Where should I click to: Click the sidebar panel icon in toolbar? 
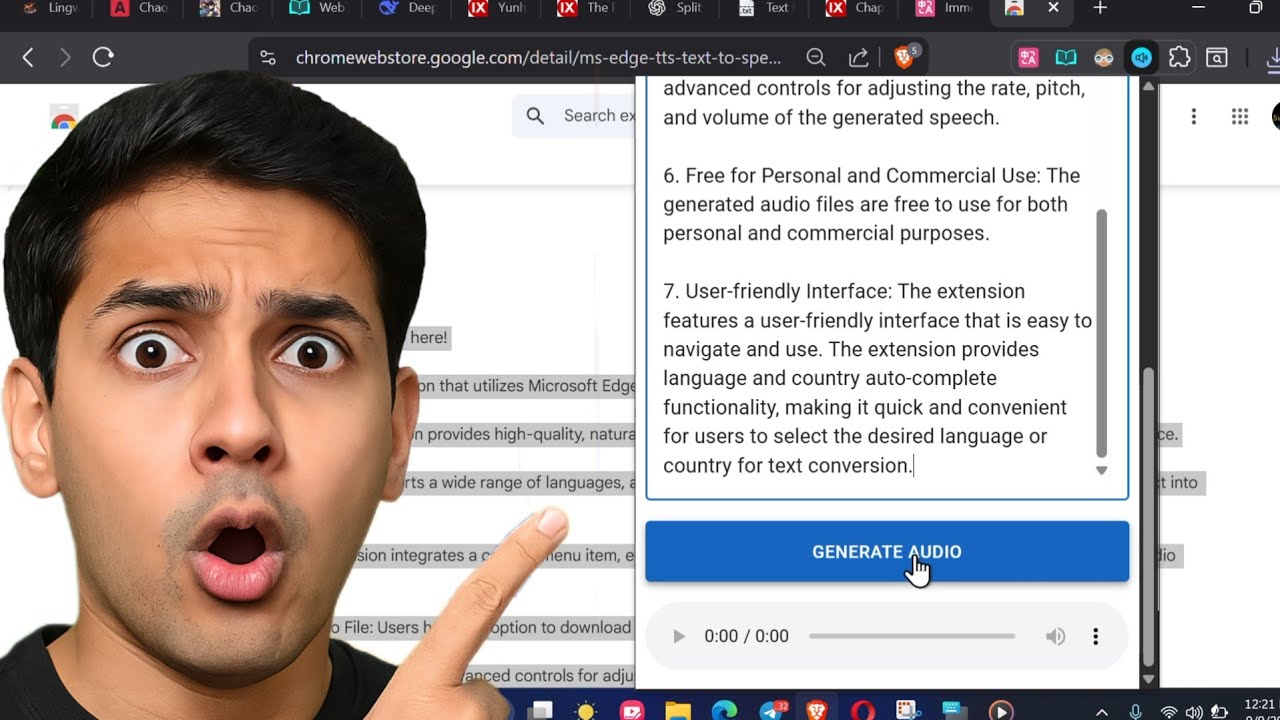(x=1217, y=58)
